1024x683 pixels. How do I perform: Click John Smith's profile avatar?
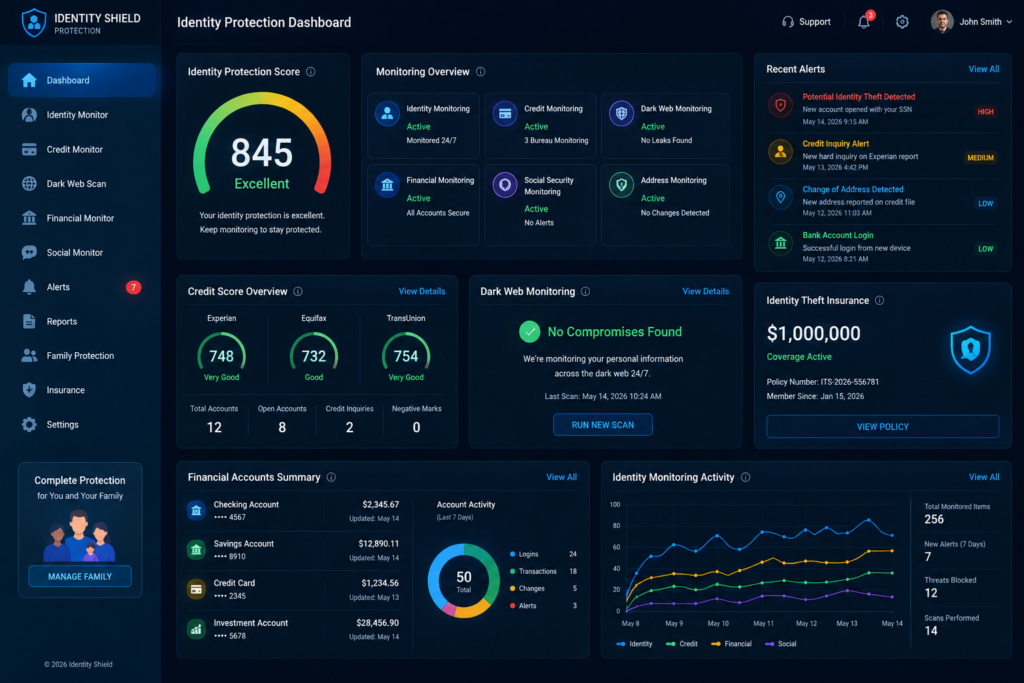tap(941, 22)
